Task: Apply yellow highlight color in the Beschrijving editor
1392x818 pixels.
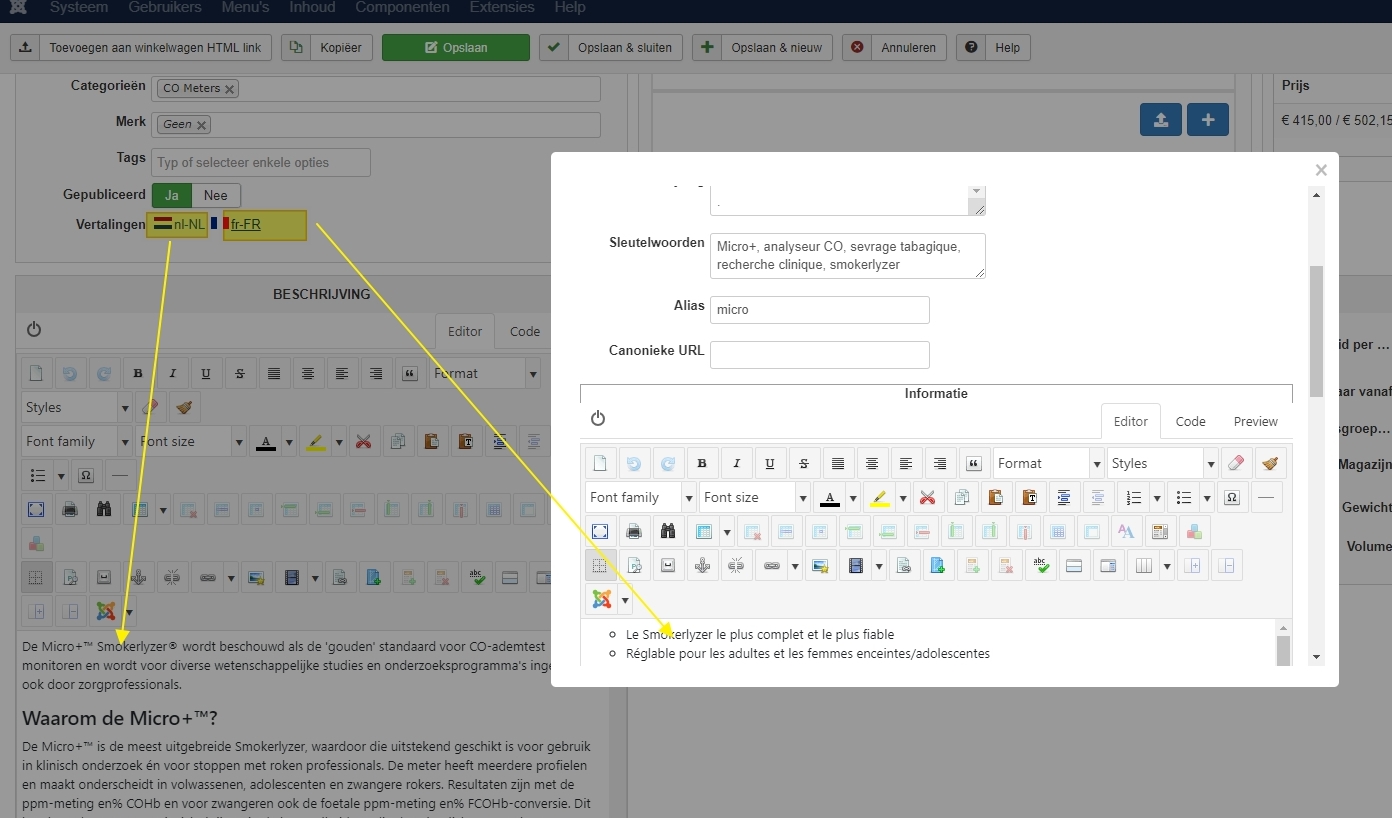Action: point(316,441)
